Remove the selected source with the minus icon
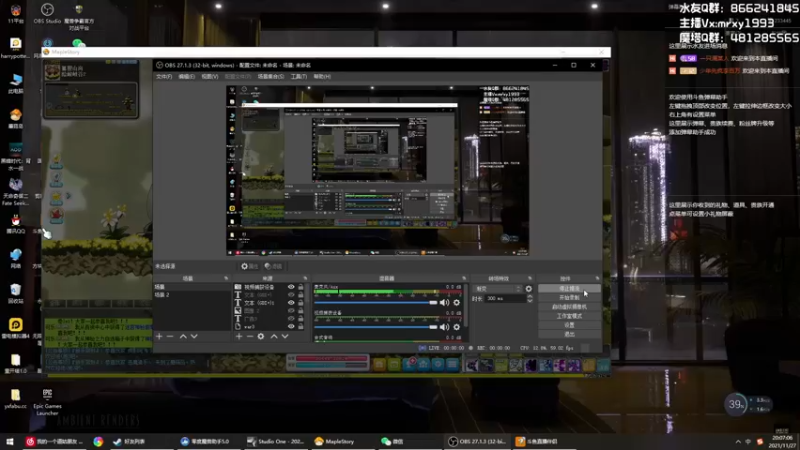Image resolution: width=800 pixels, height=450 pixels. [x=250, y=336]
